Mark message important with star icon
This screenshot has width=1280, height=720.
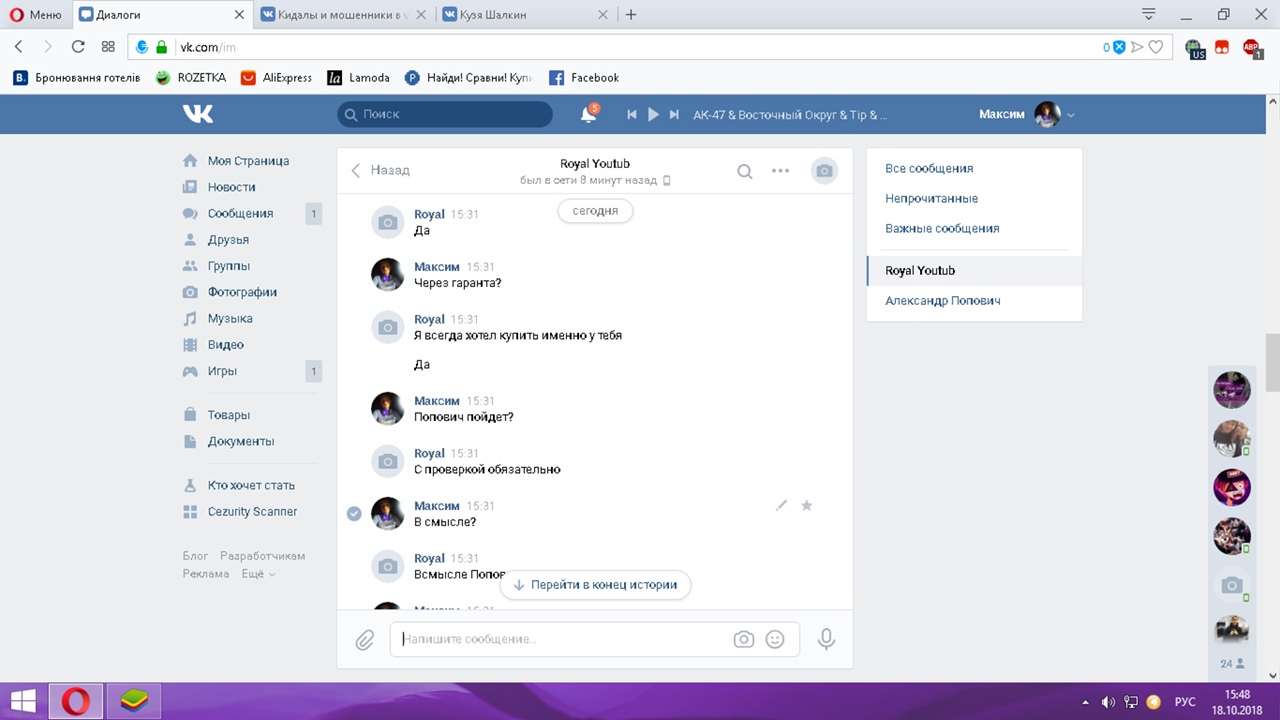coord(807,506)
